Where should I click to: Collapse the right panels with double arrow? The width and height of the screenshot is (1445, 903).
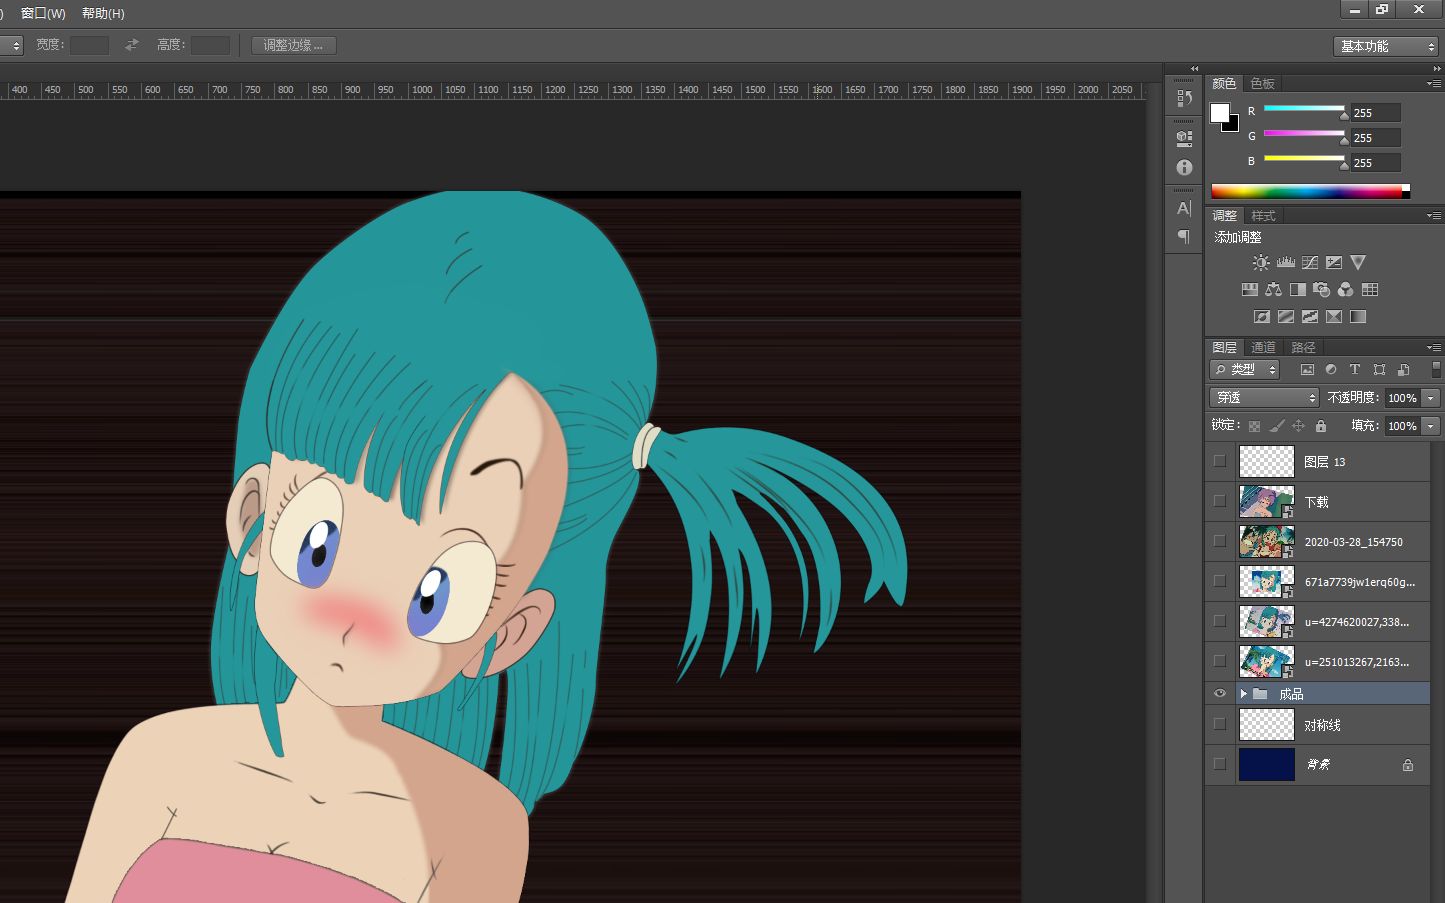1436,68
